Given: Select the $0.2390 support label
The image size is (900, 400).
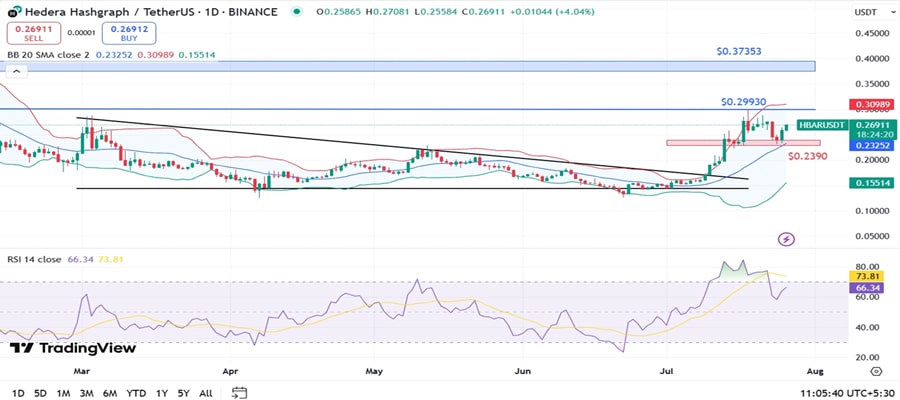Looking at the screenshot, I should pyautogui.click(x=808, y=156).
